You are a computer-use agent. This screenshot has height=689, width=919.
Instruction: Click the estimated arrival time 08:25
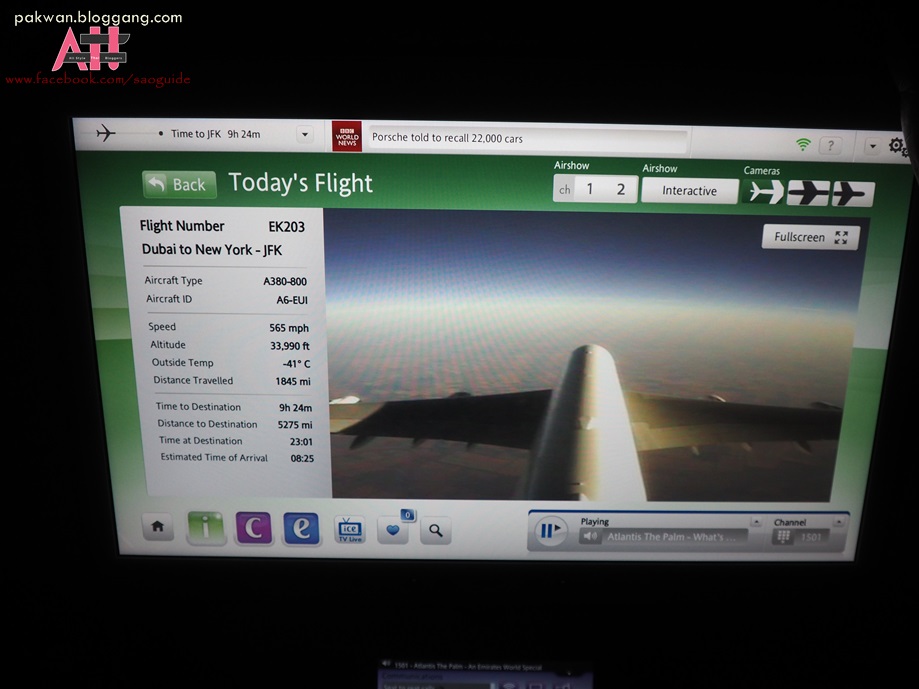(x=302, y=458)
